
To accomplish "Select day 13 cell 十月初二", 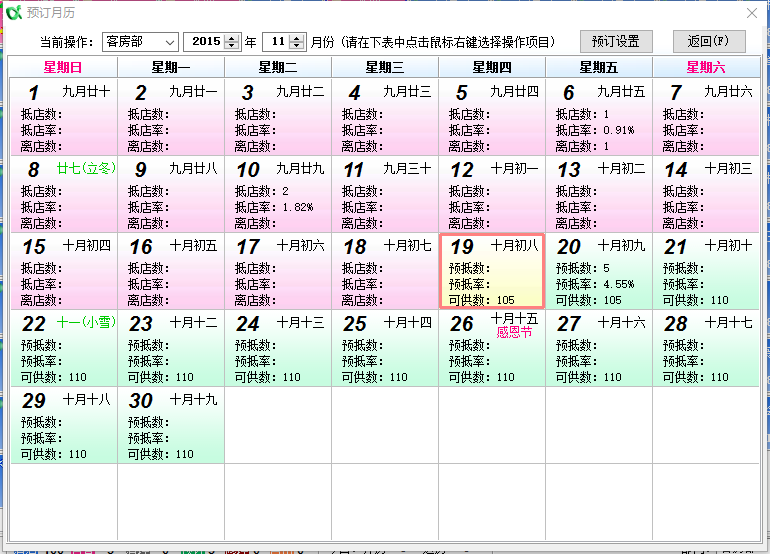I will pyautogui.click(x=599, y=194).
